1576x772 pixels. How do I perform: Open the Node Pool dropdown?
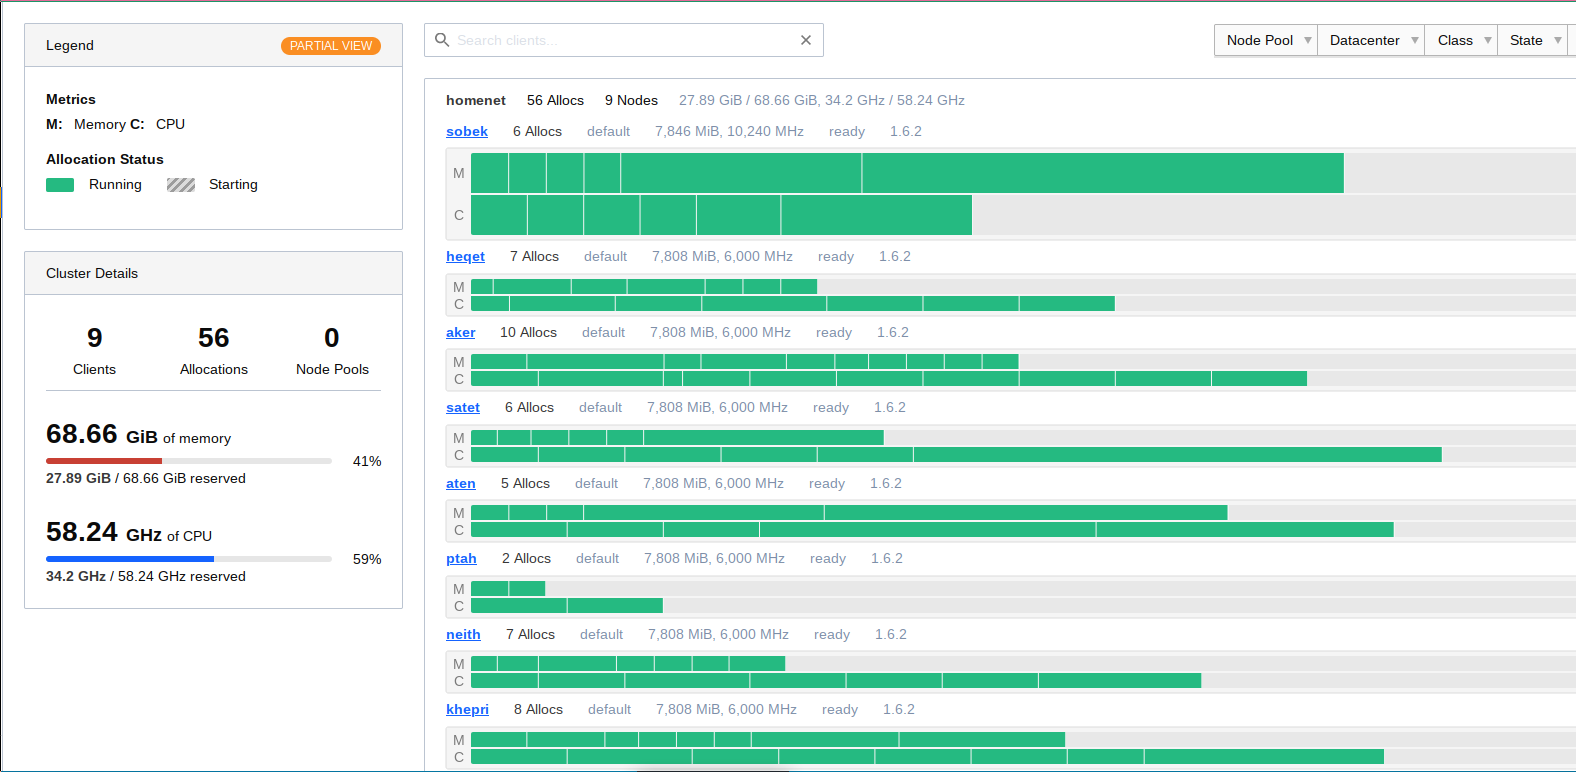[x=1266, y=40]
